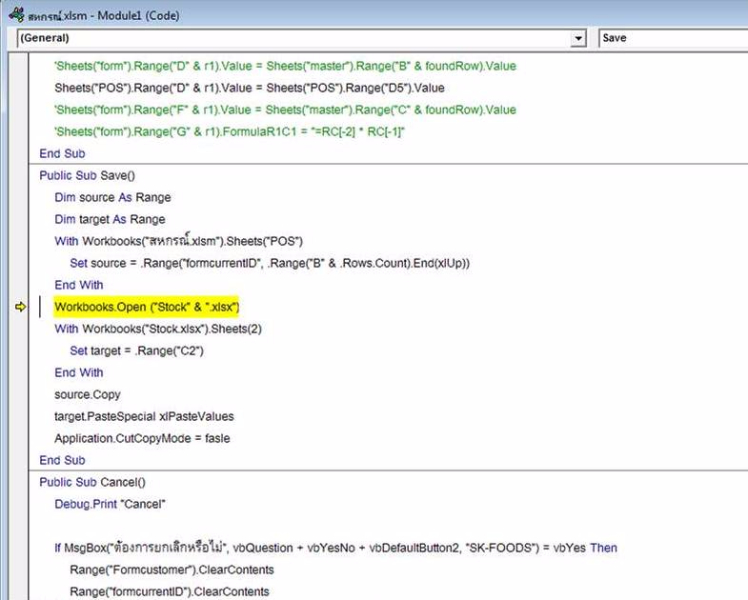The height and width of the screenshot is (600, 748).
Task: Open the Save procedure dropdown
Action: 672,38
